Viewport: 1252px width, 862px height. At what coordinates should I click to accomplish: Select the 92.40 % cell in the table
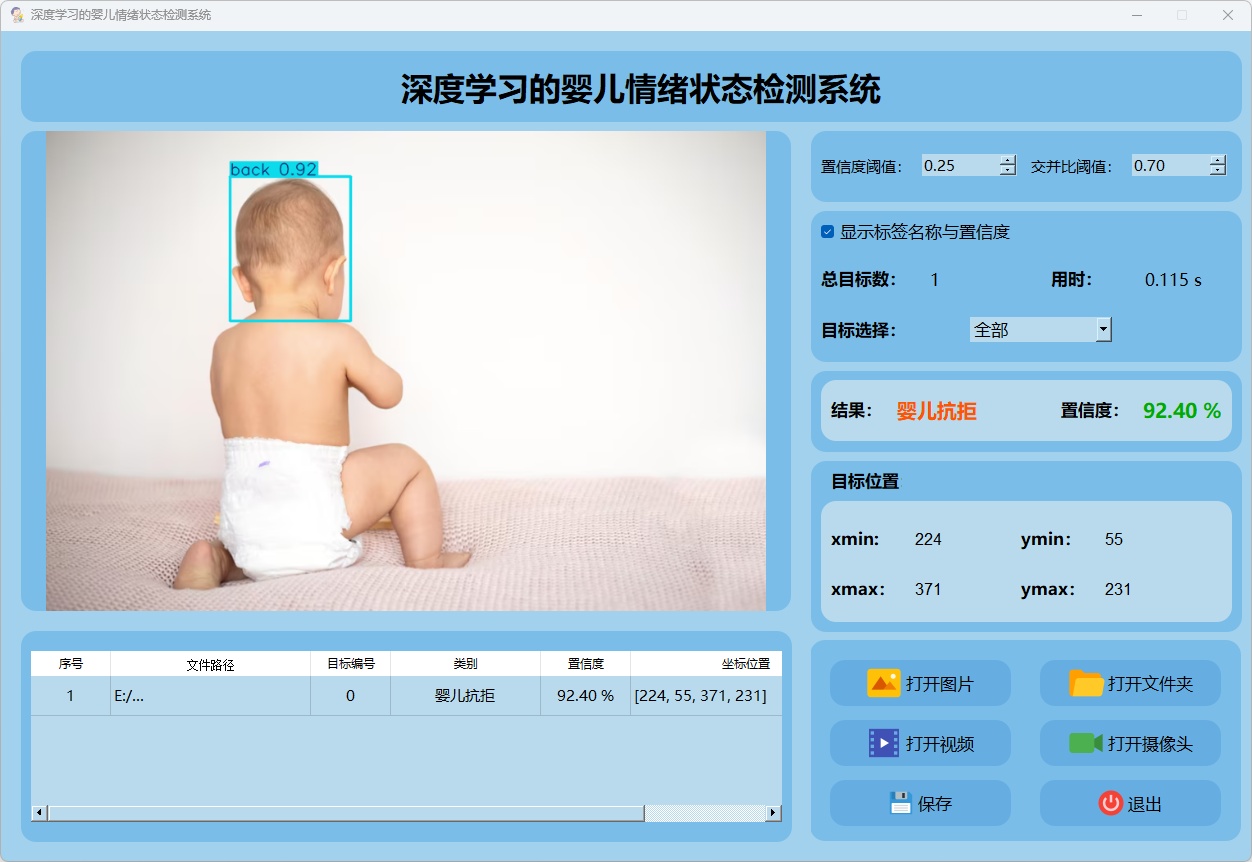tap(586, 696)
